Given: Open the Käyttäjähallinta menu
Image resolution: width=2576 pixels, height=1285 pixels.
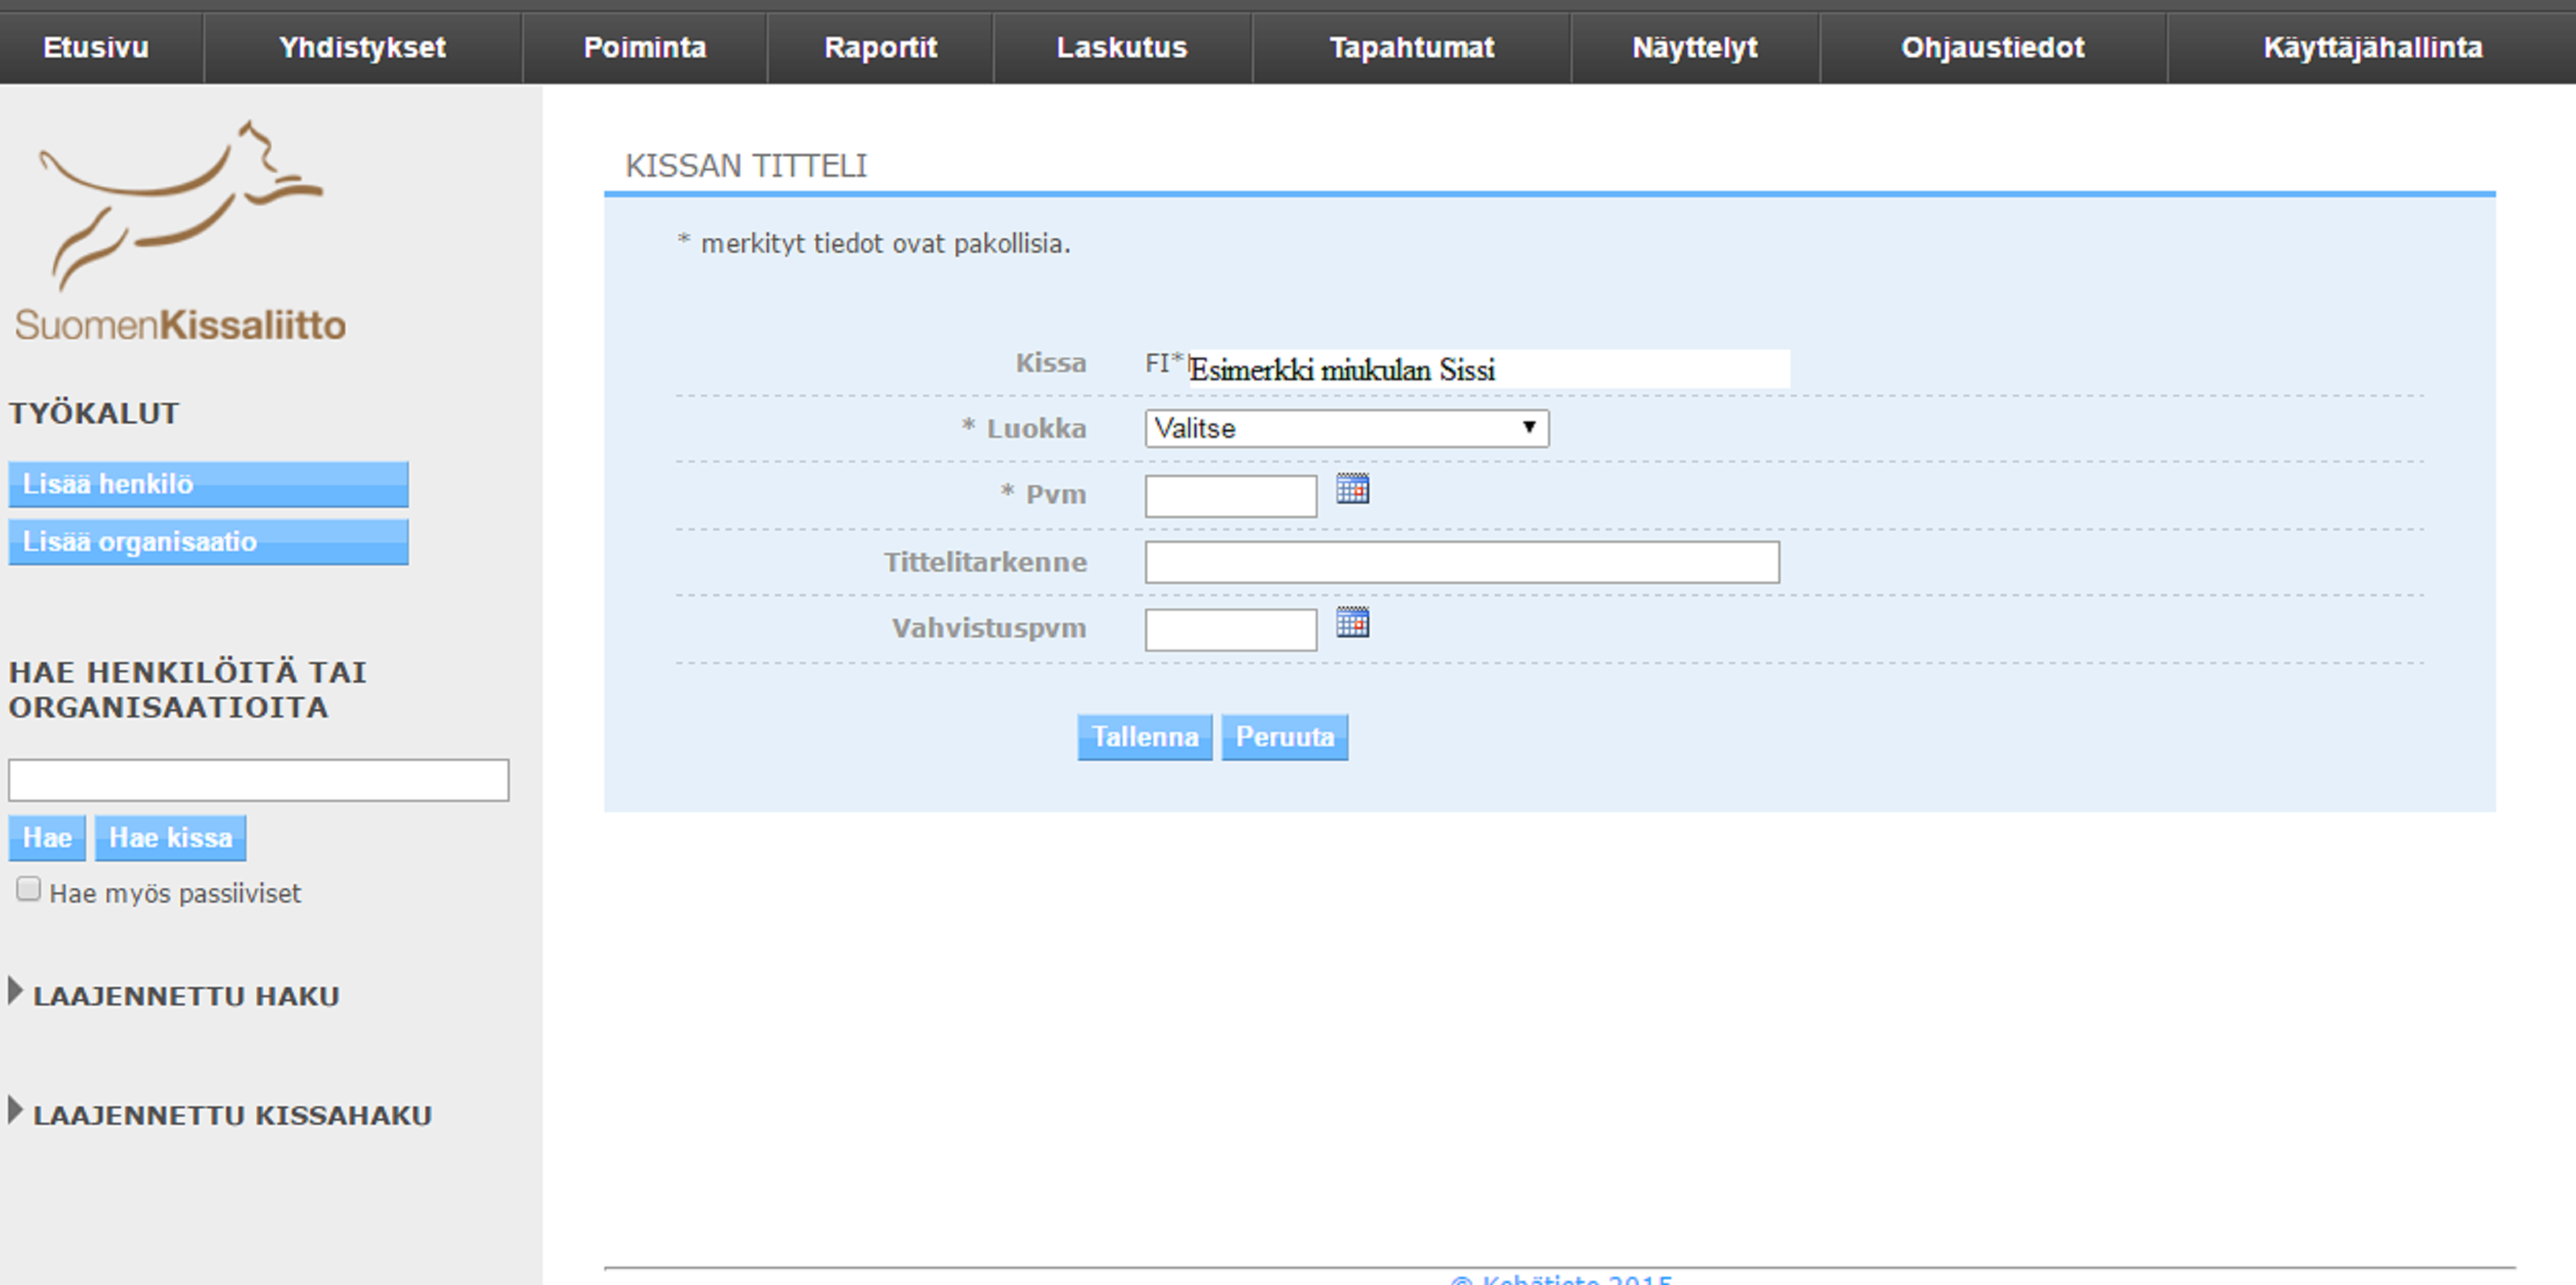Looking at the screenshot, I should coord(2372,48).
